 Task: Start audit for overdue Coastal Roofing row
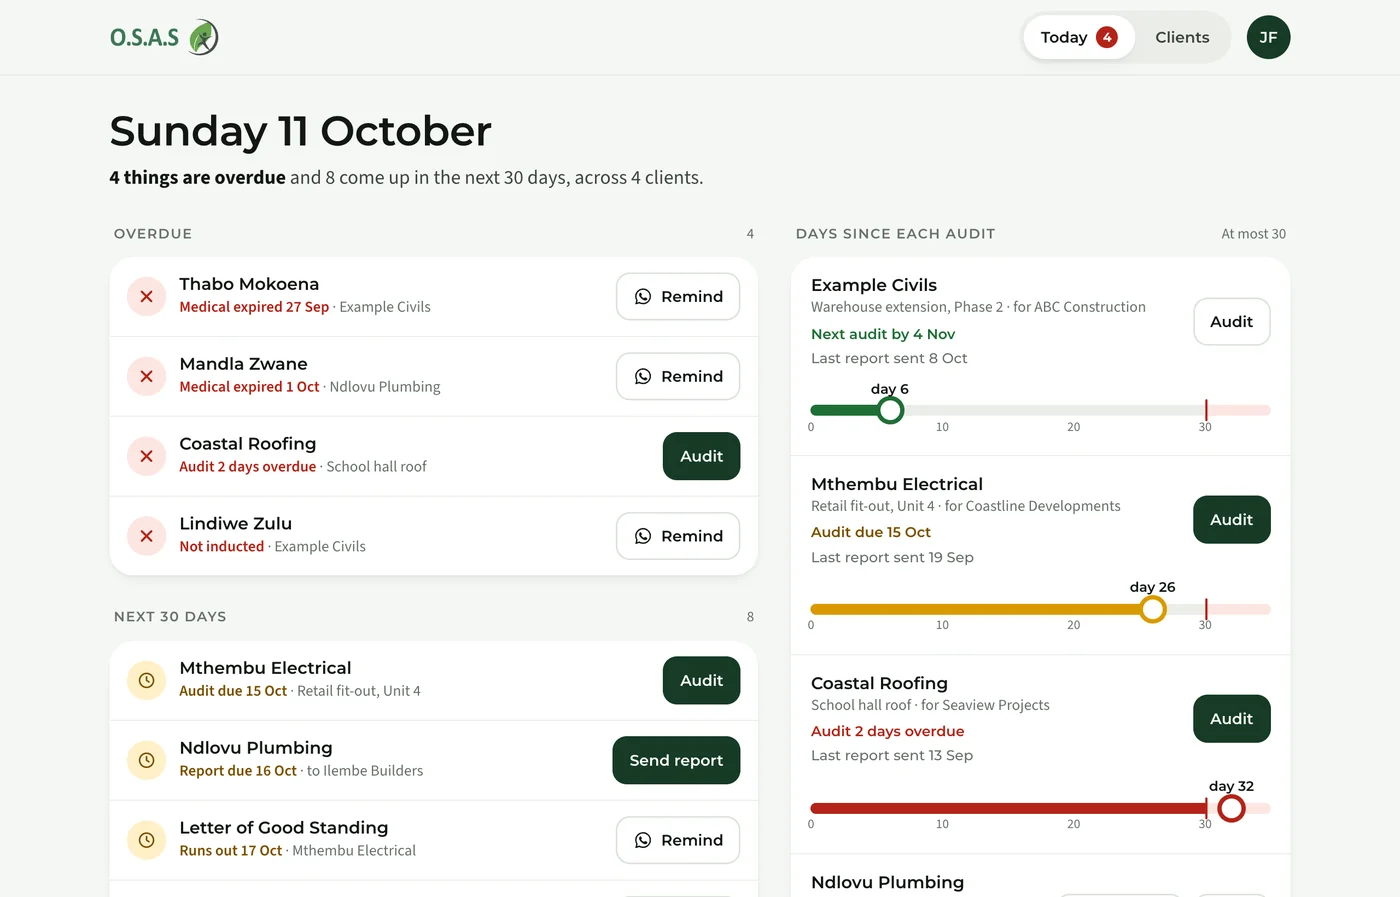pyautogui.click(x=701, y=456)
